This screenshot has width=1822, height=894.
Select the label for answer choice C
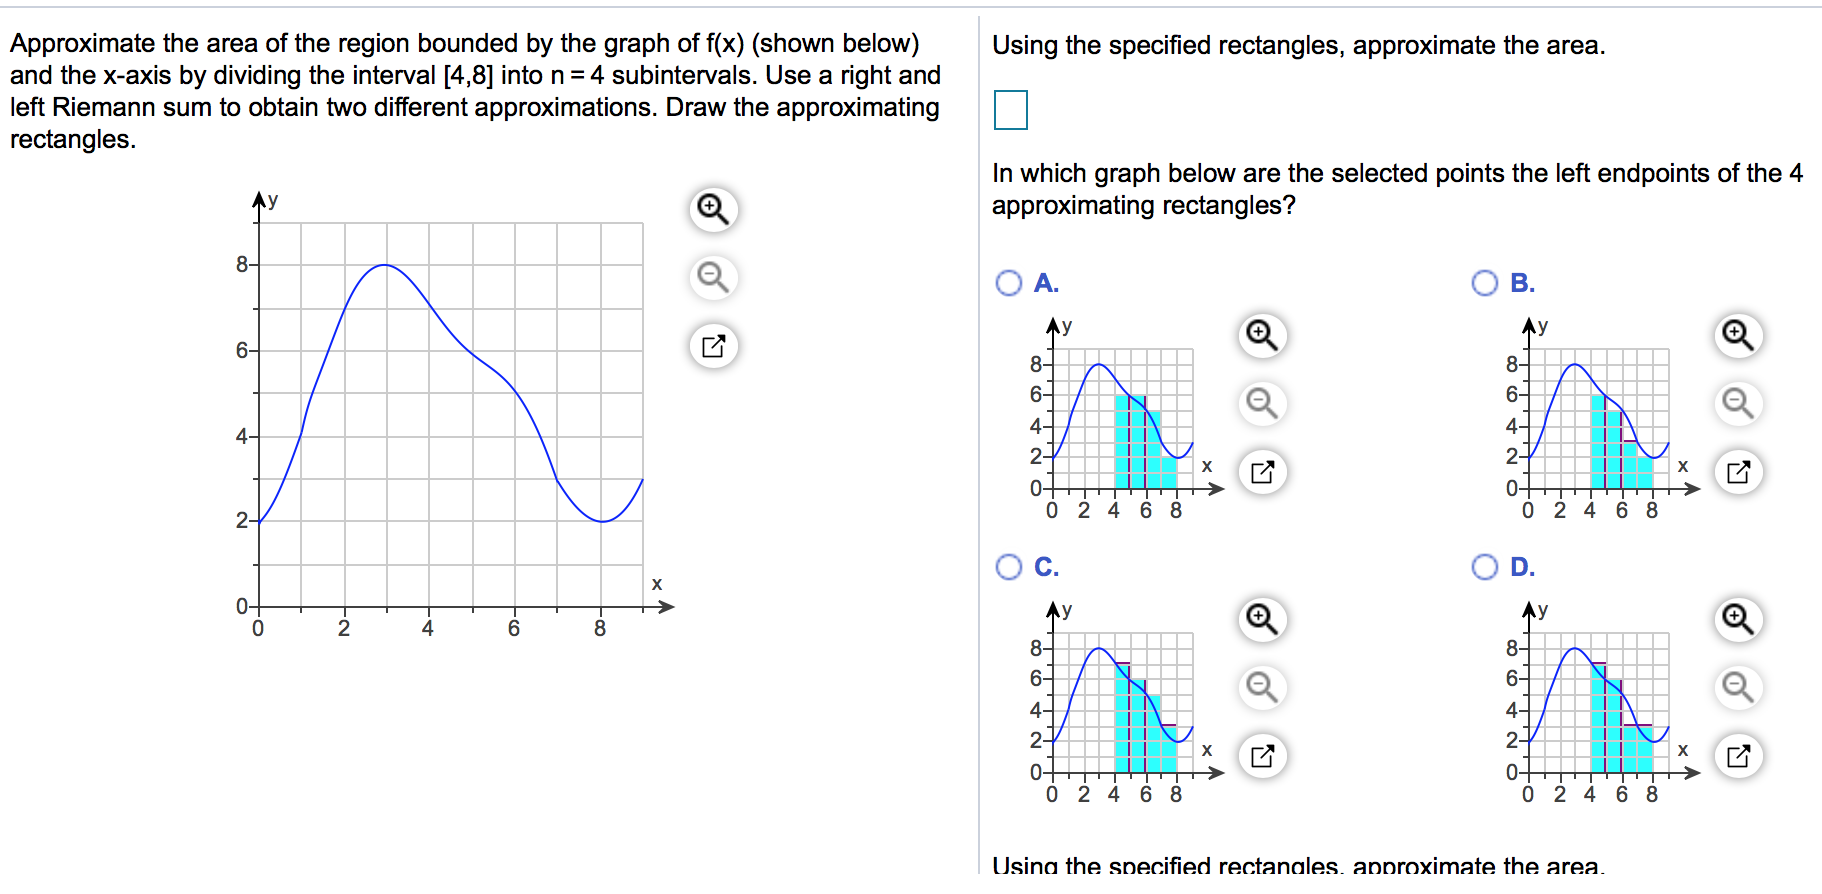[x=1044, y=566]
